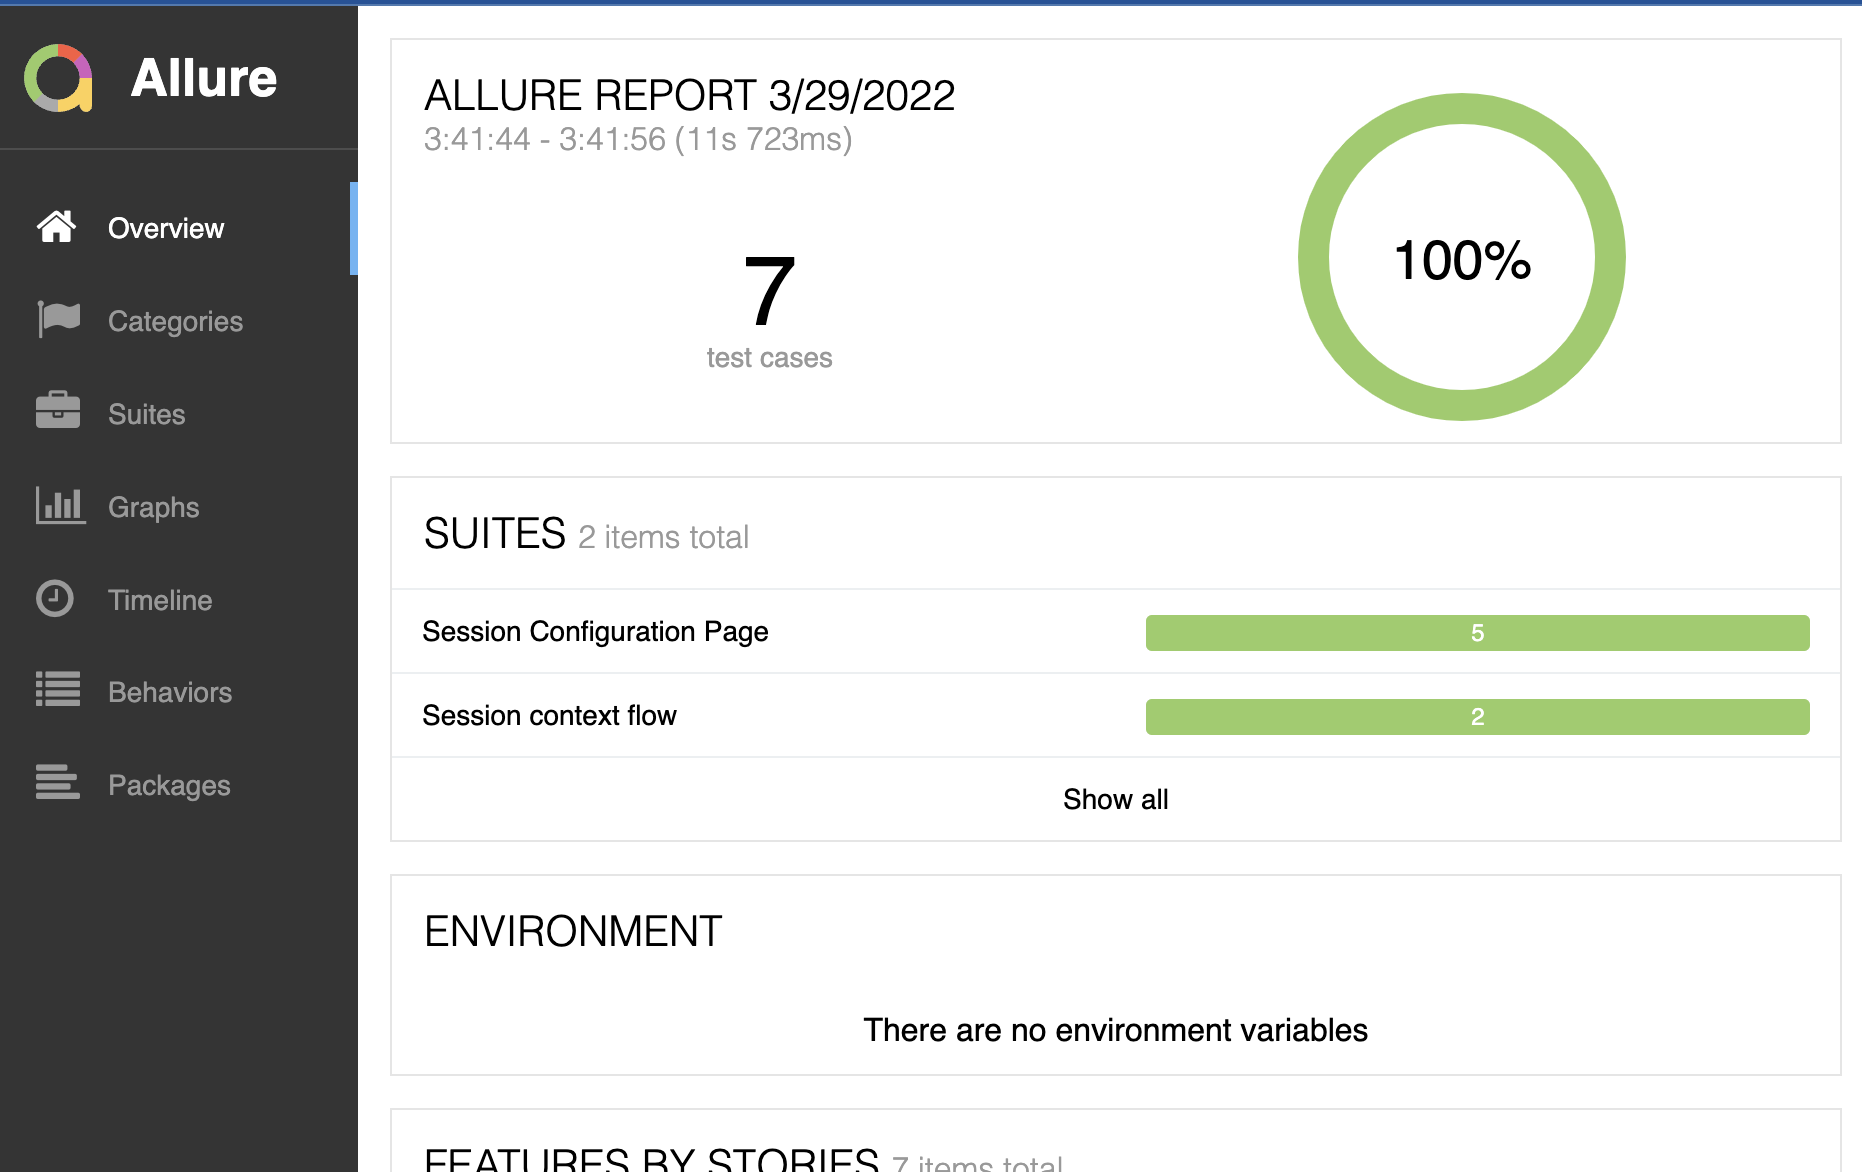Click the Suites suitcase icon
Viewport: 1862px width, 1172px height.
[57, 413]
